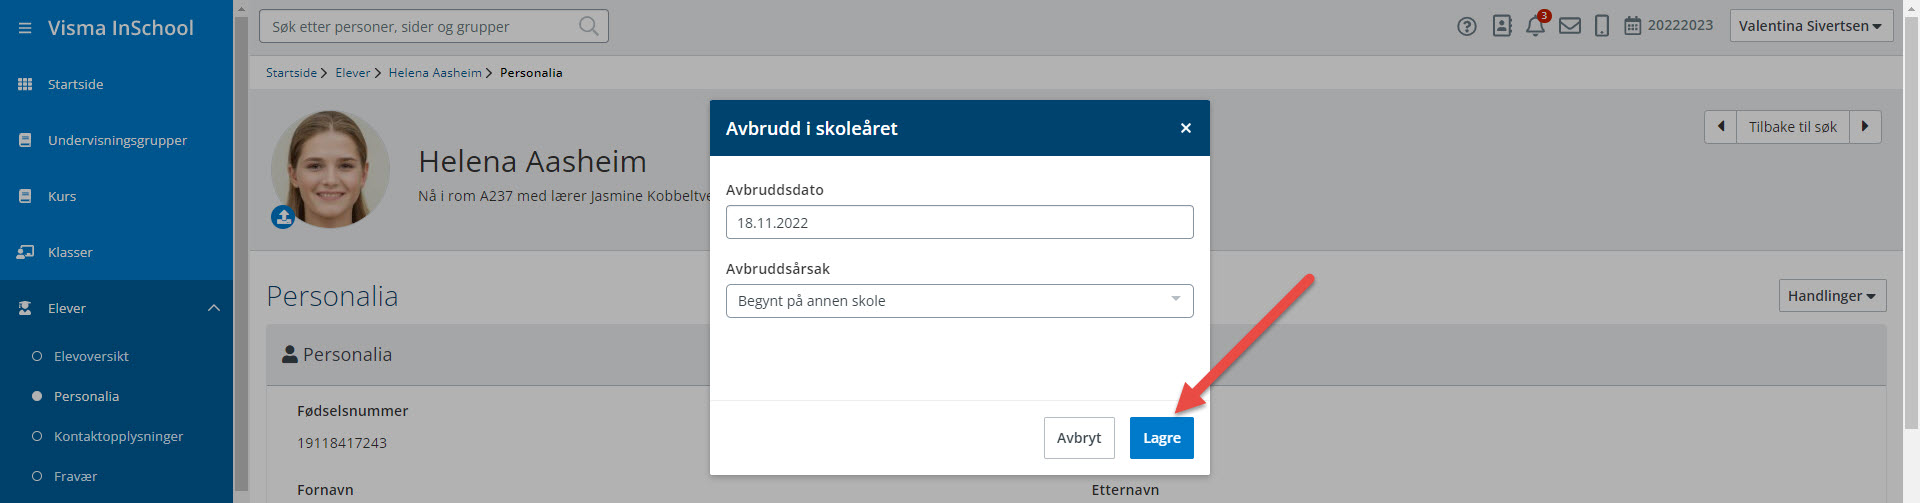Select Kontaktopplysninger in the sidebar

pos(118,436)
